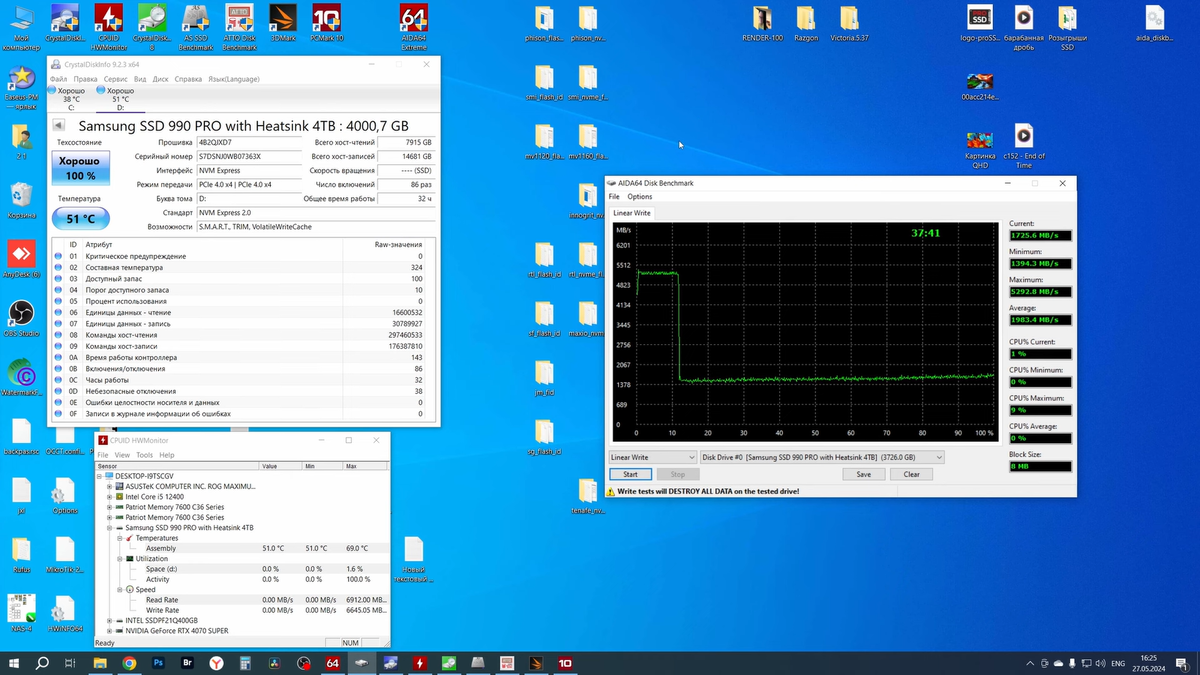The width and height of the screenshot is (1200, 675).
Task: Collapse Utilization node in HWMonitor
Action: (119, 559)
